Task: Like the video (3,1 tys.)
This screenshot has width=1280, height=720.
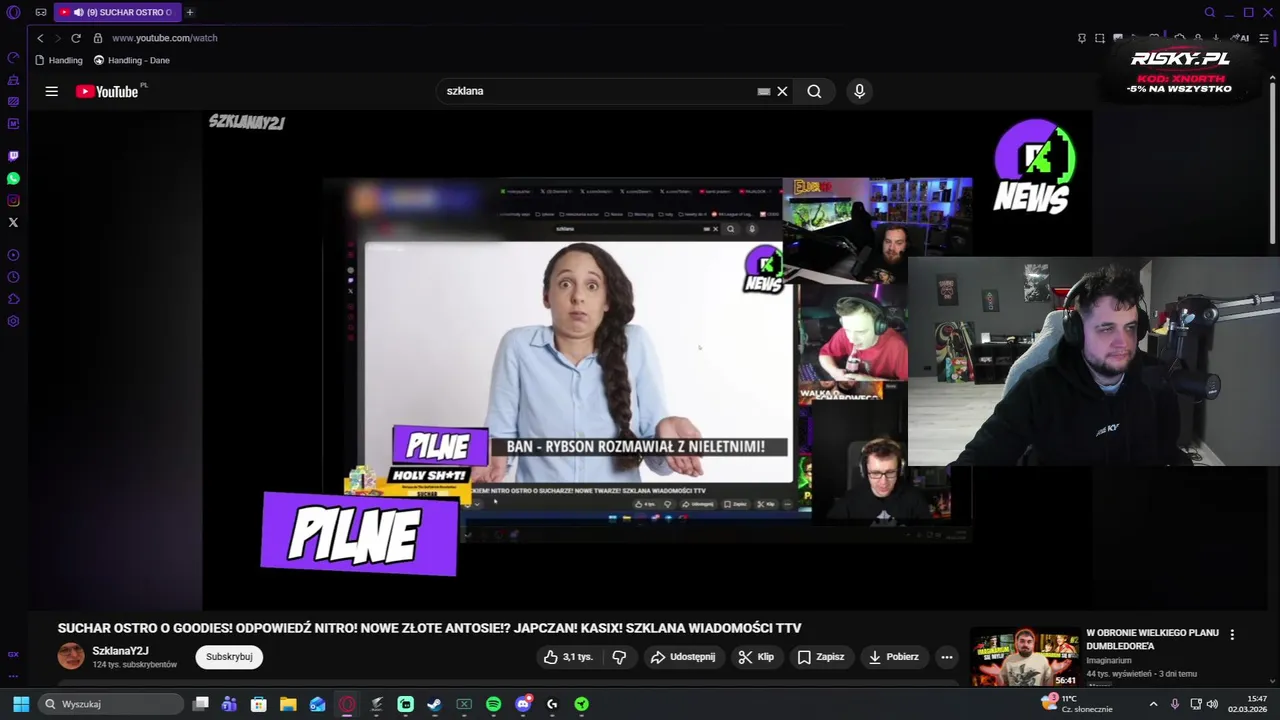Action: click(568, 657)
